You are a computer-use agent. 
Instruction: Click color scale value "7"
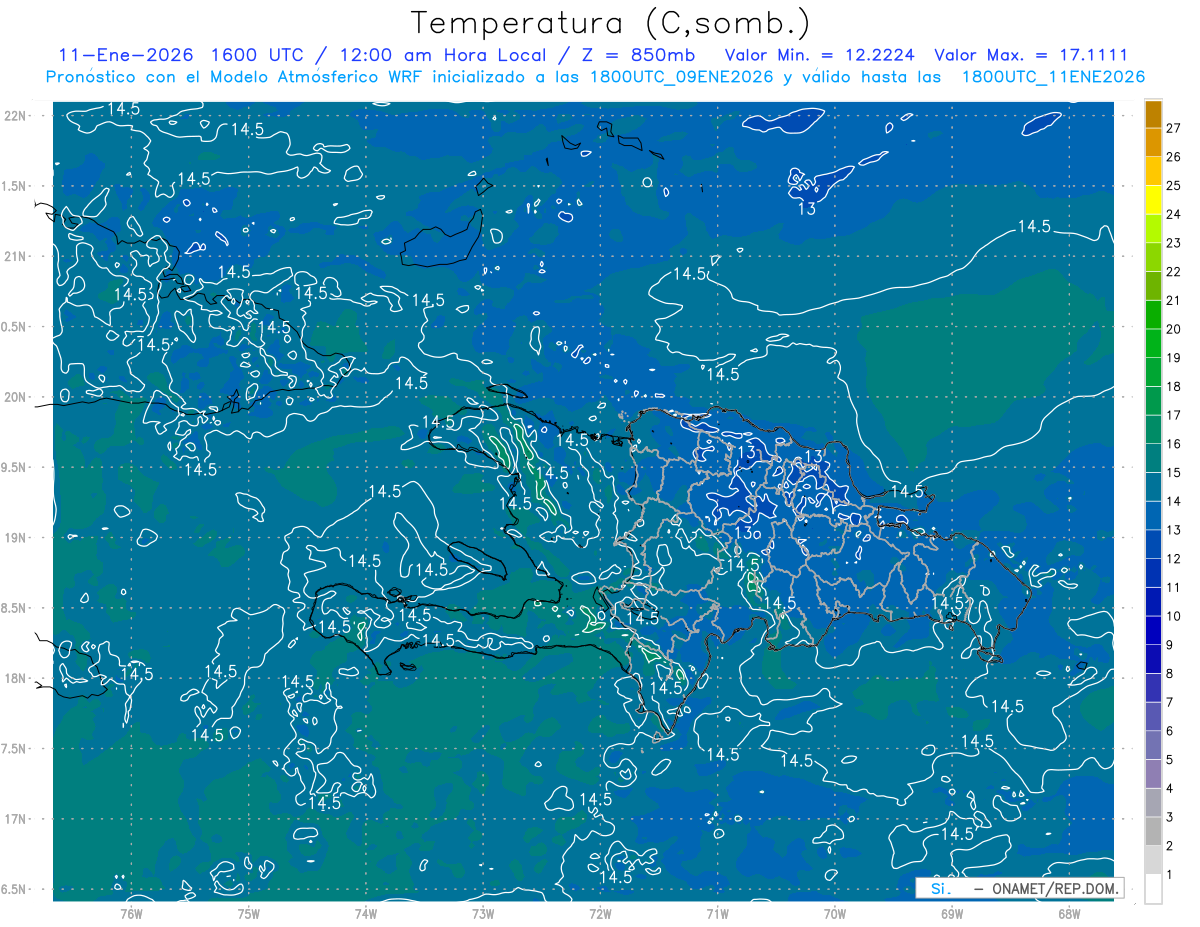pyautogui.click(x=1170, y=702)
